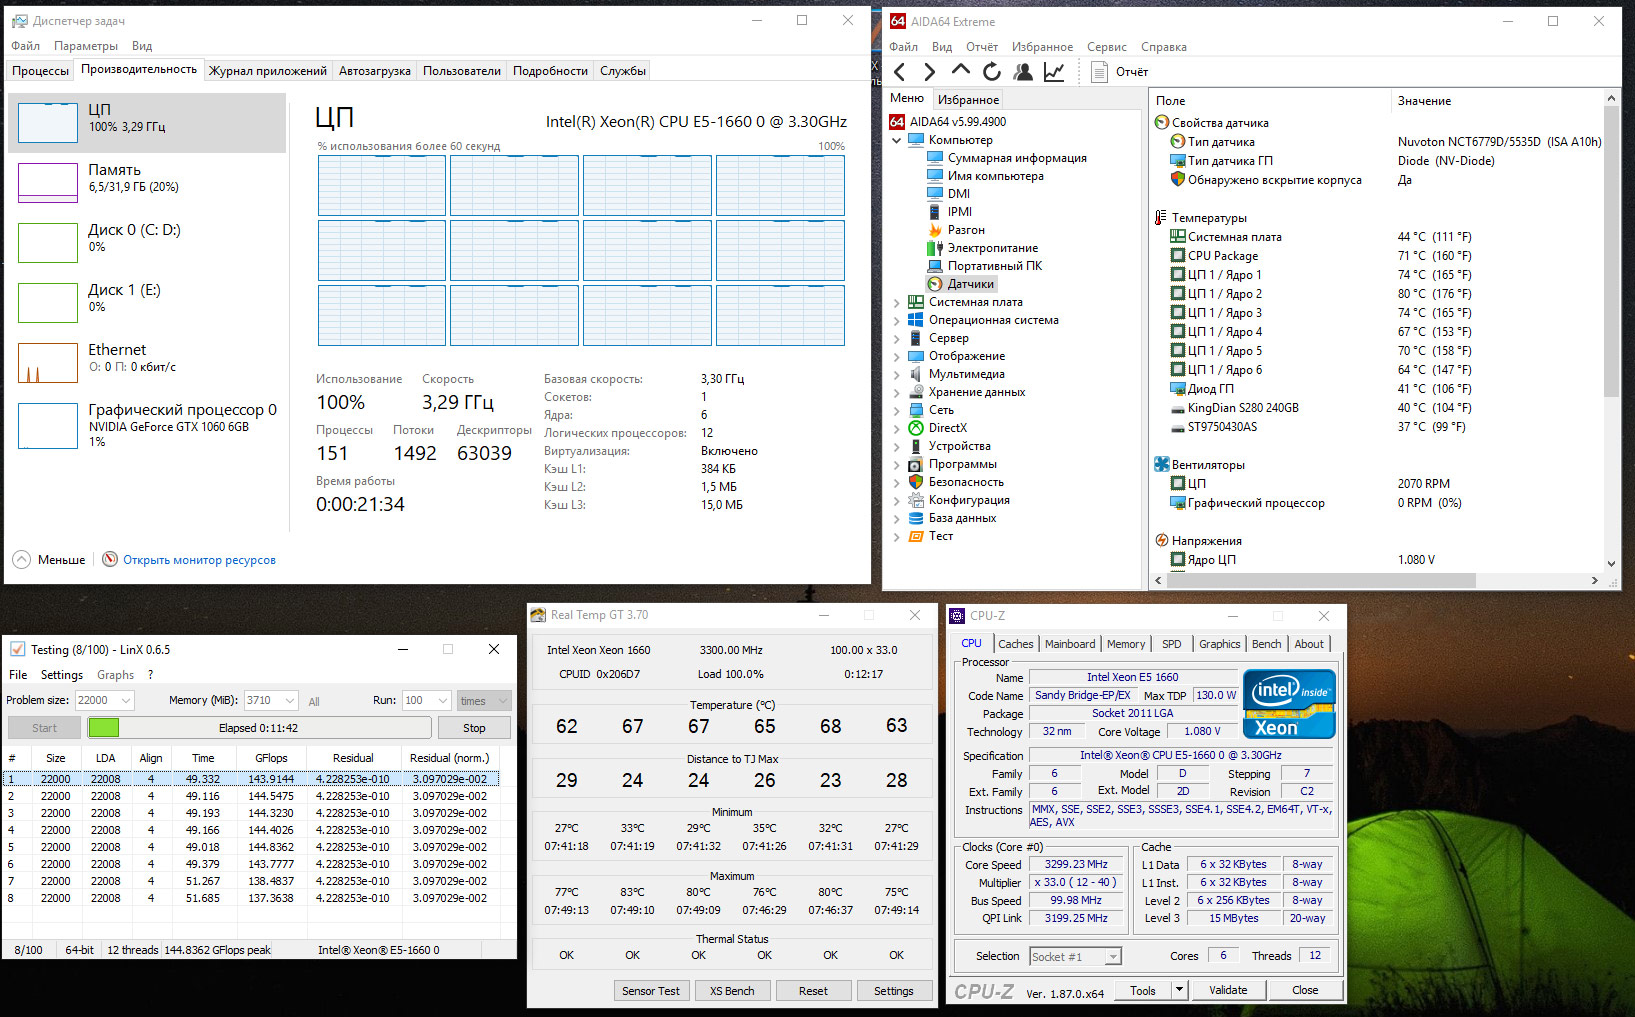Expand the Тест tree node
The height and width of the screenshot is (1017, 1635).
click(897, 536)
